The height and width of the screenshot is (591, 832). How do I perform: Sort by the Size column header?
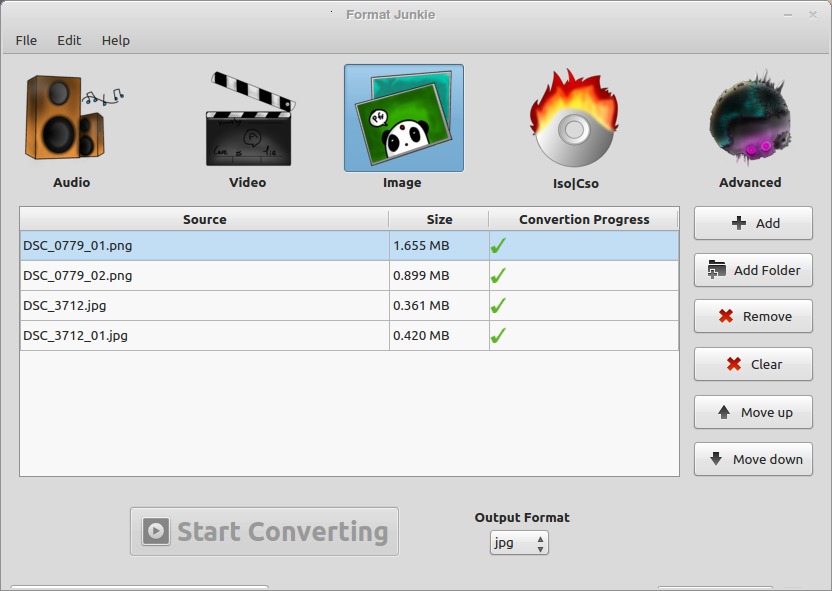point(439,219)
